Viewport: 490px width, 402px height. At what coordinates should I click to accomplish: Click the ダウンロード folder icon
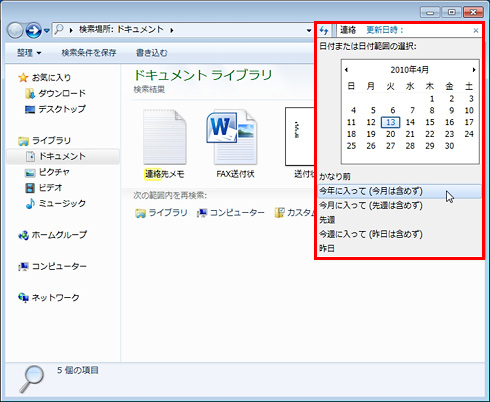30,94
